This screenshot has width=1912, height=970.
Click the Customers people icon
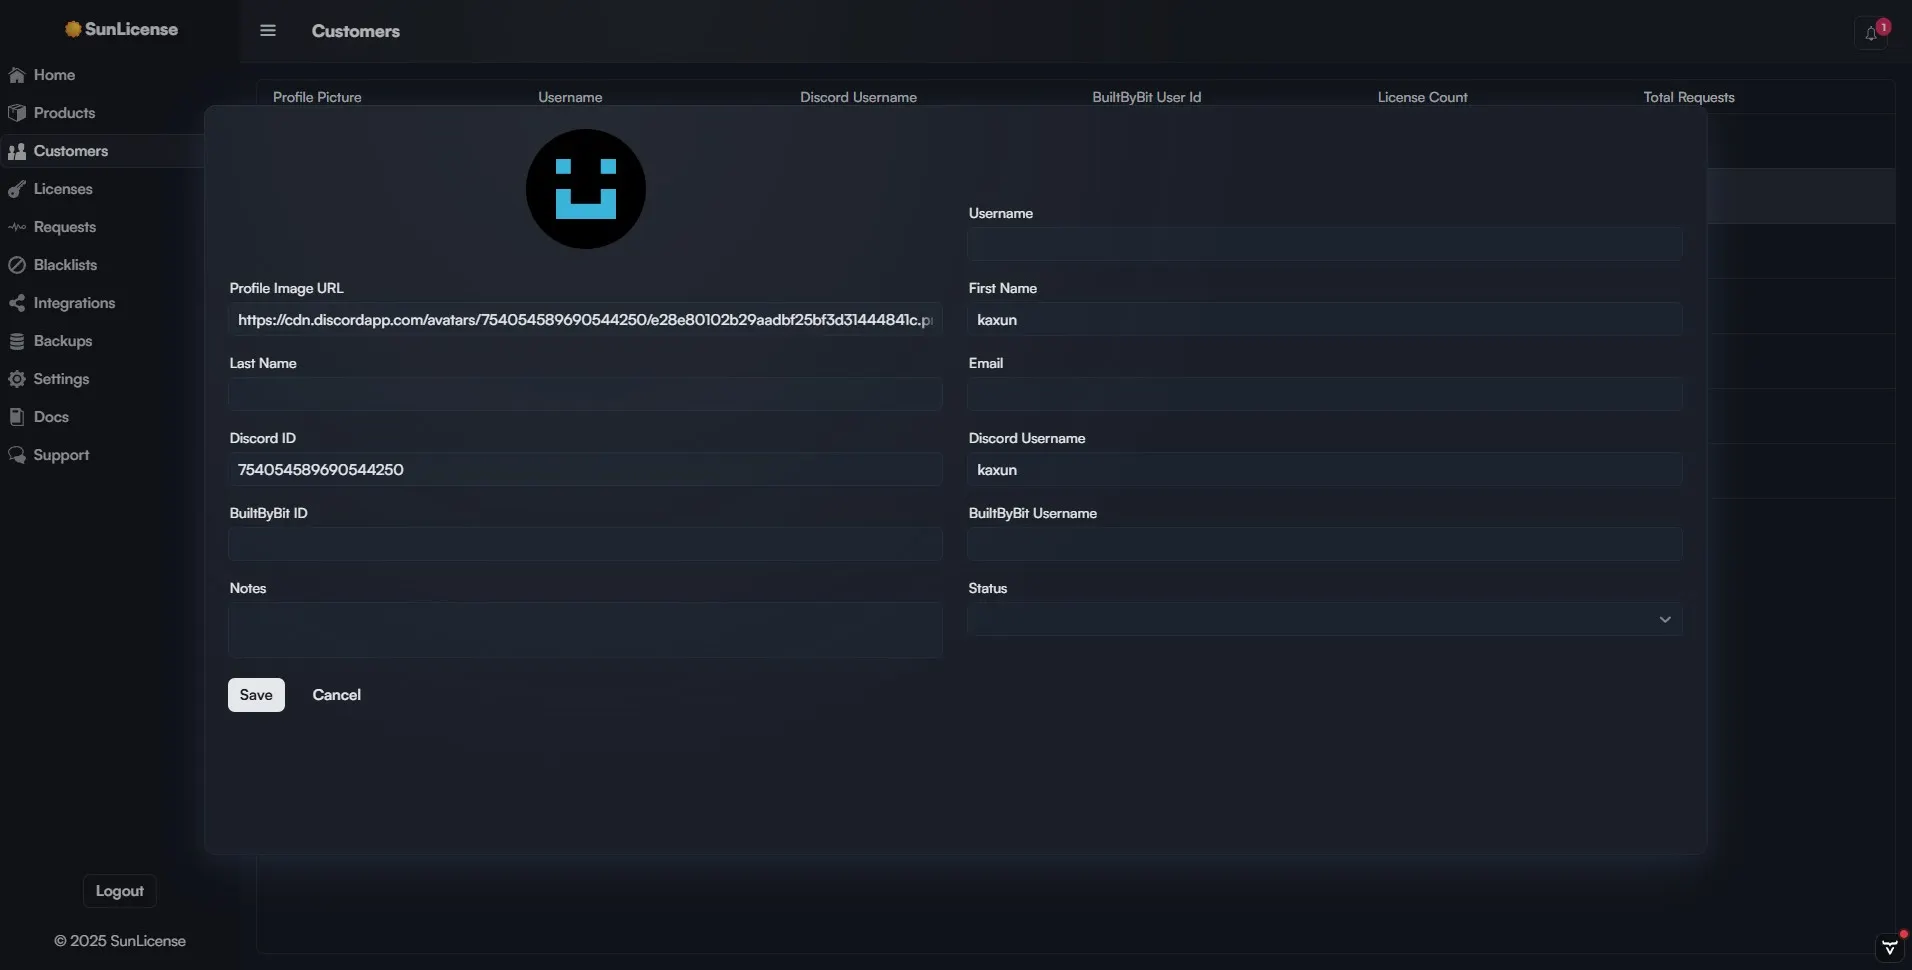[17, 151]
